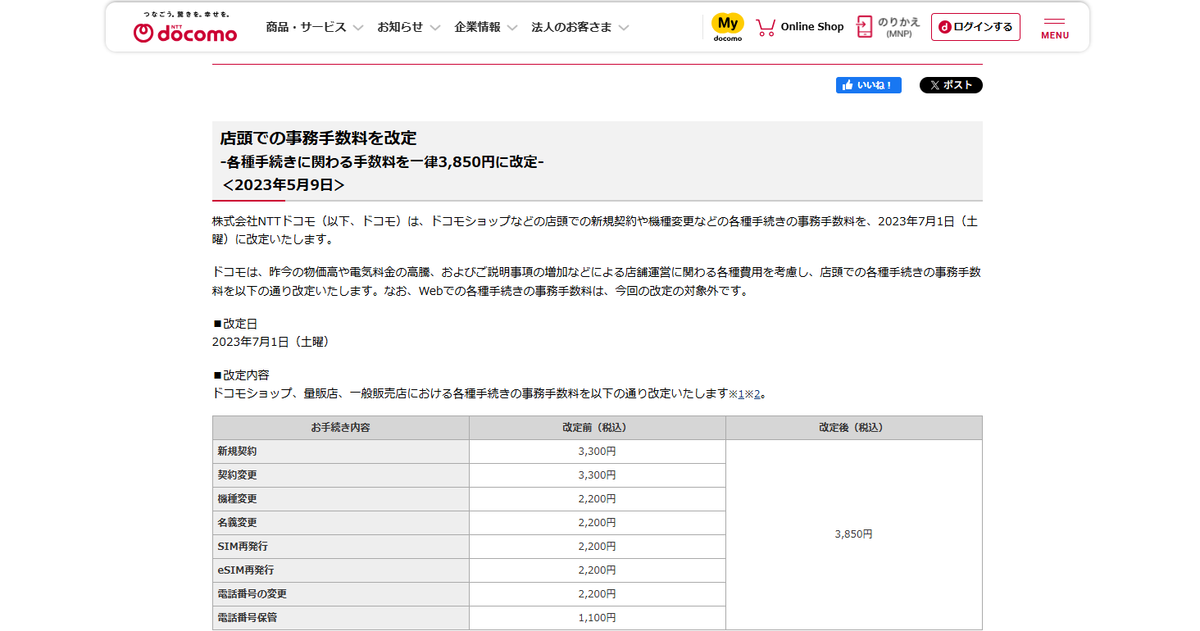
Task: Click the Facebook いいね！ button
Action: pos(868,85)
